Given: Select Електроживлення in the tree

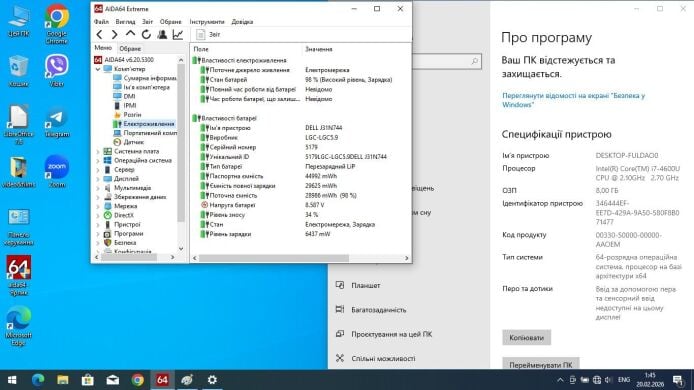Looking at the screenshot, I should point(144,124).
